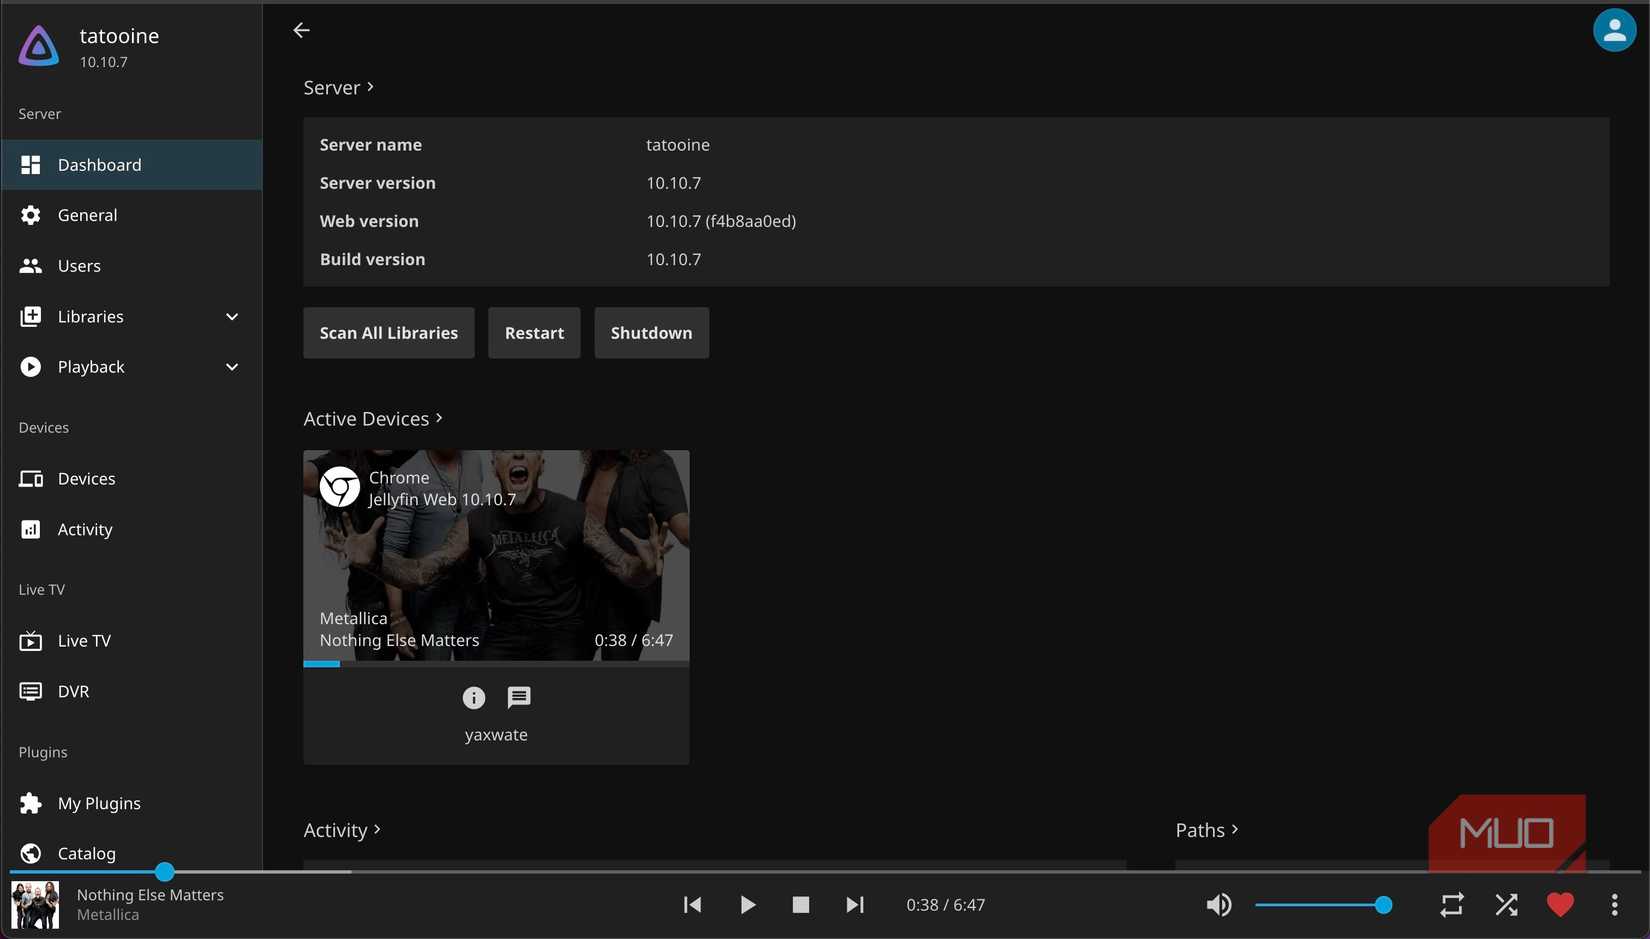Skip to previous track
This screenshot has height=939, width=1650.
pyautogui.click(x=692, y=905)
